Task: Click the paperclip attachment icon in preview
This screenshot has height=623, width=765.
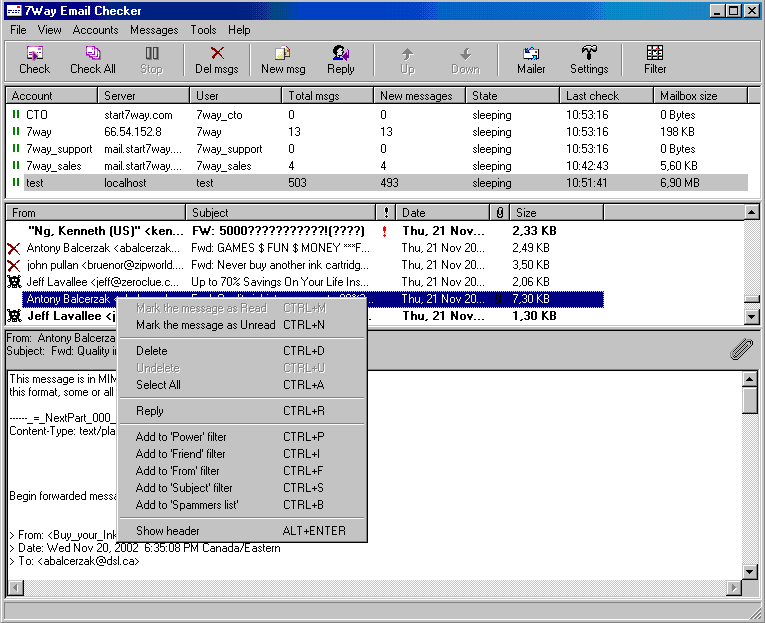Action: (x=741, y=348)
